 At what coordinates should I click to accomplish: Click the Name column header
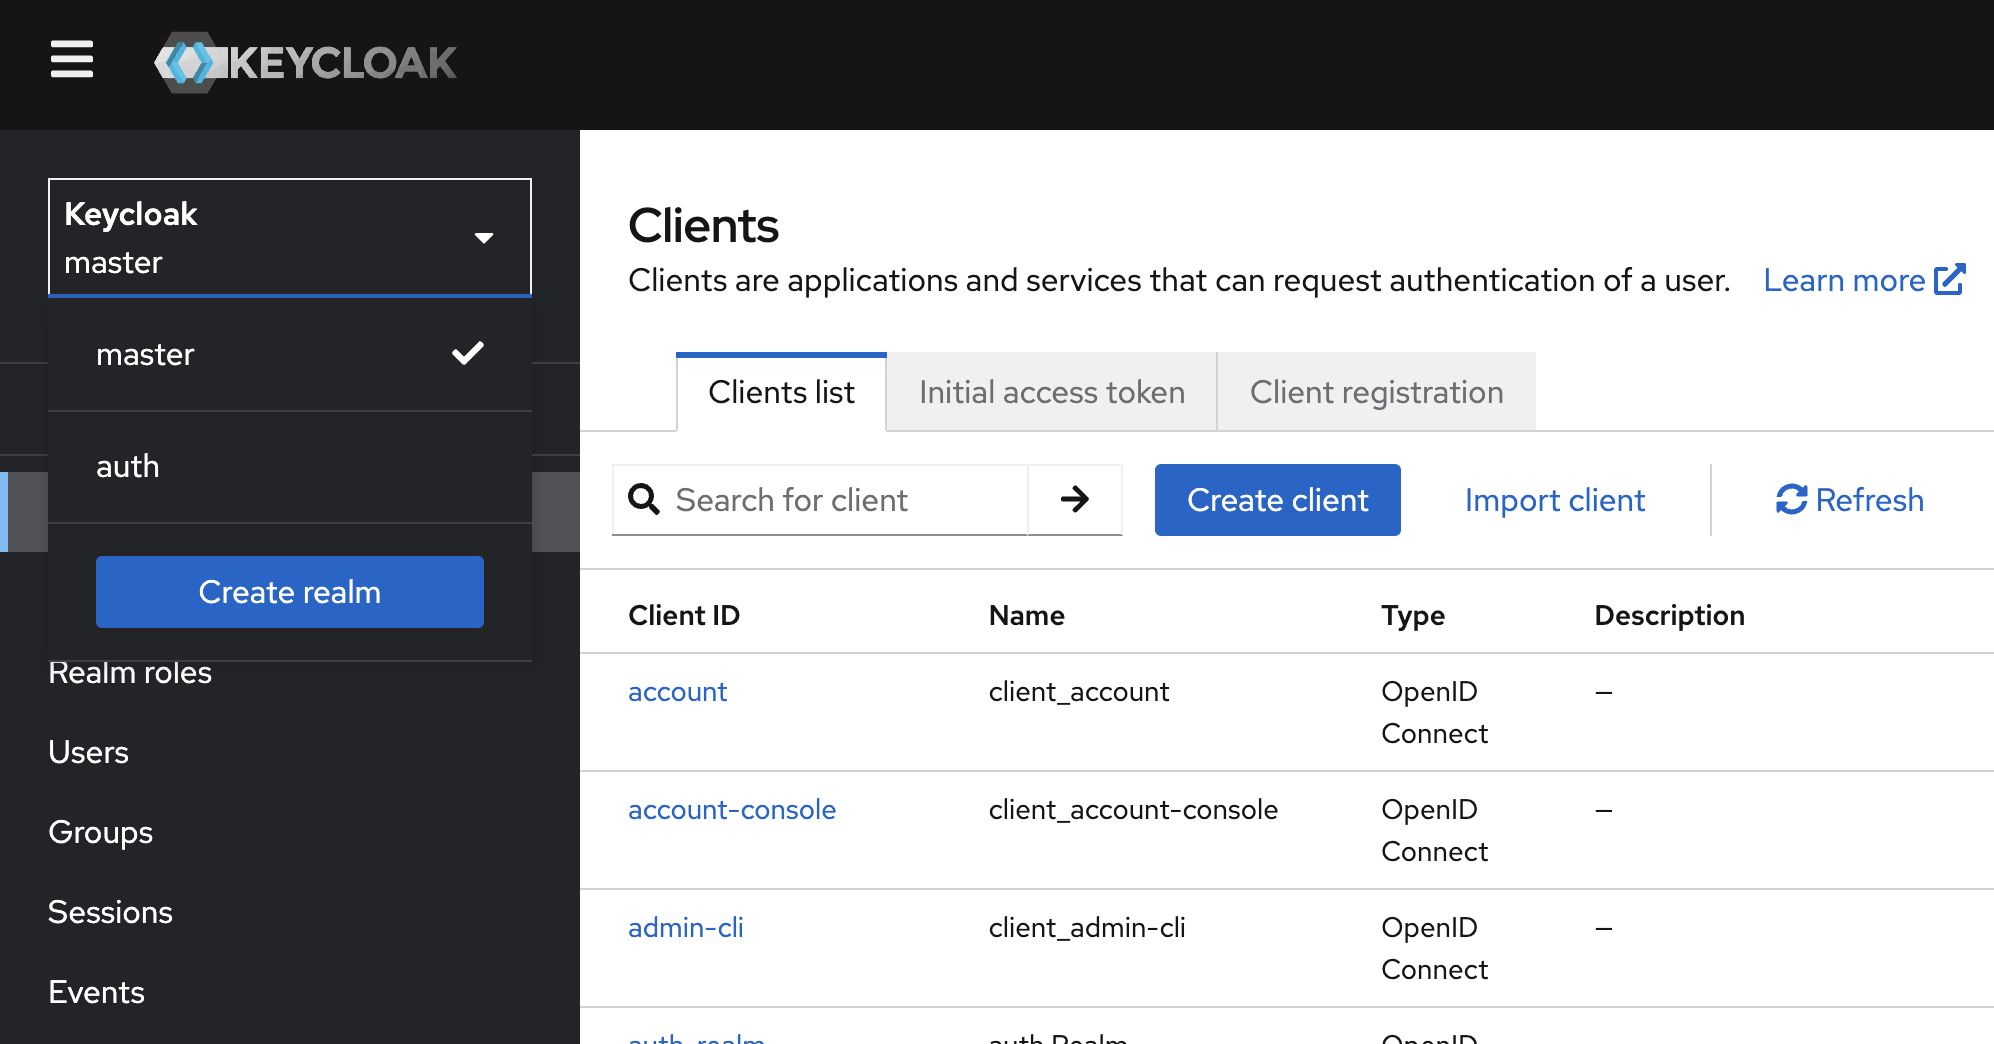(1026, 615)
